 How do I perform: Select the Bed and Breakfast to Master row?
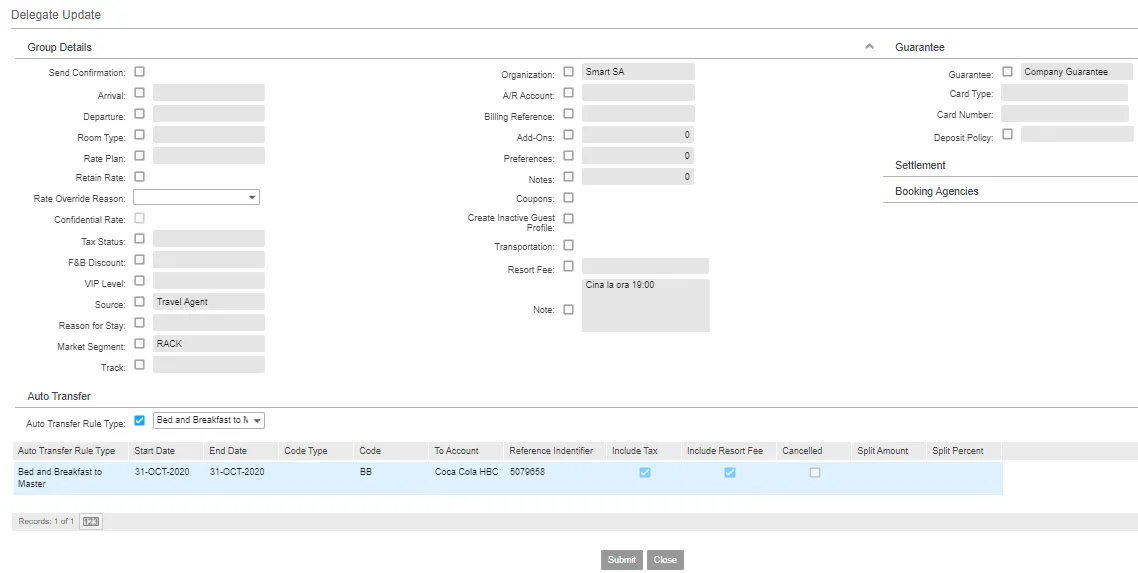coord(508,478)
